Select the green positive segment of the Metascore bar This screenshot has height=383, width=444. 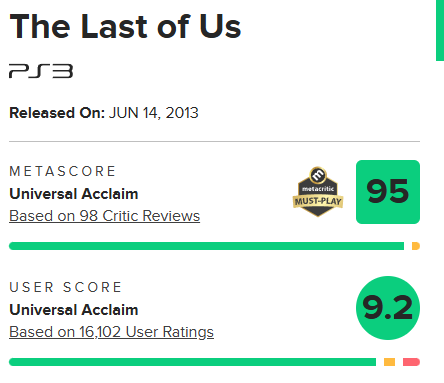coord(206,246)
